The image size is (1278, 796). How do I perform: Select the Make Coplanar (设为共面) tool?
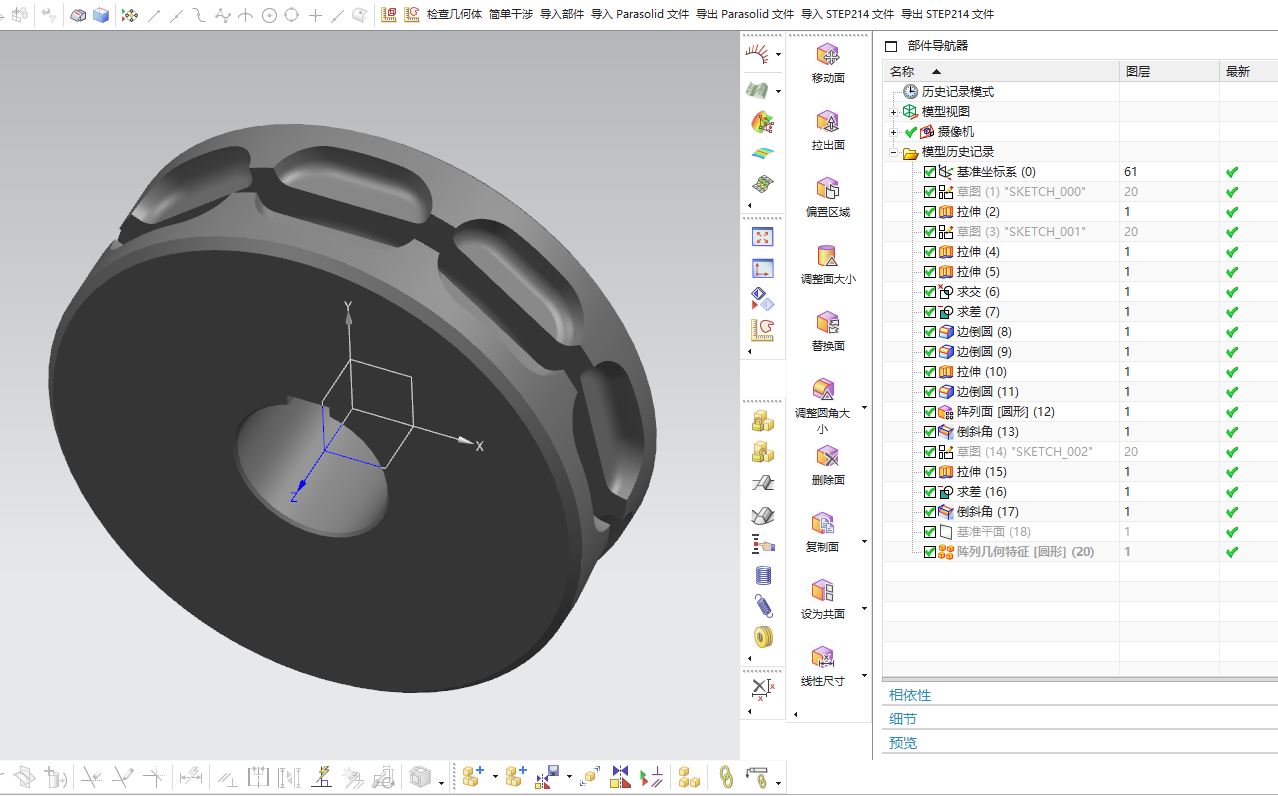tap(823, 600)
